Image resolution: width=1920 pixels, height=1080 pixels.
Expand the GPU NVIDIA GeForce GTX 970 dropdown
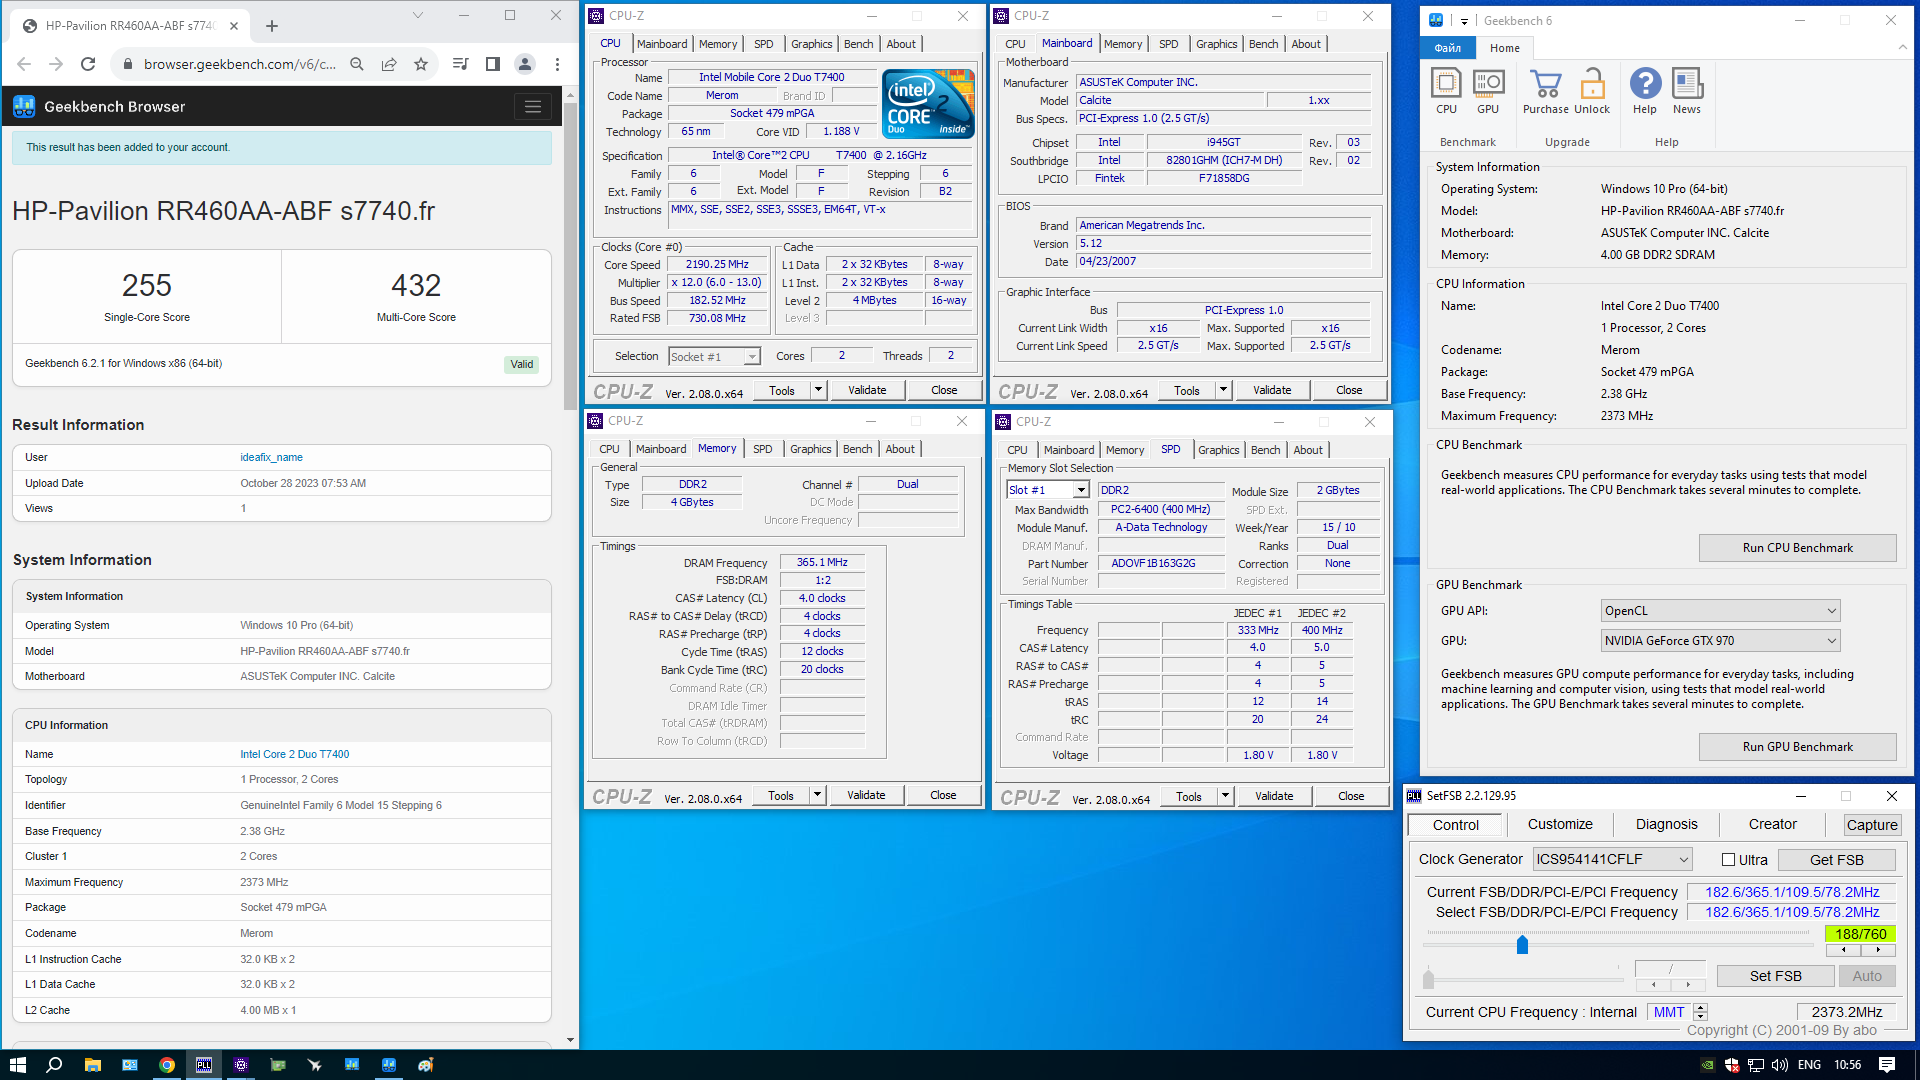pyautogui.click(x=1720, y=641)
